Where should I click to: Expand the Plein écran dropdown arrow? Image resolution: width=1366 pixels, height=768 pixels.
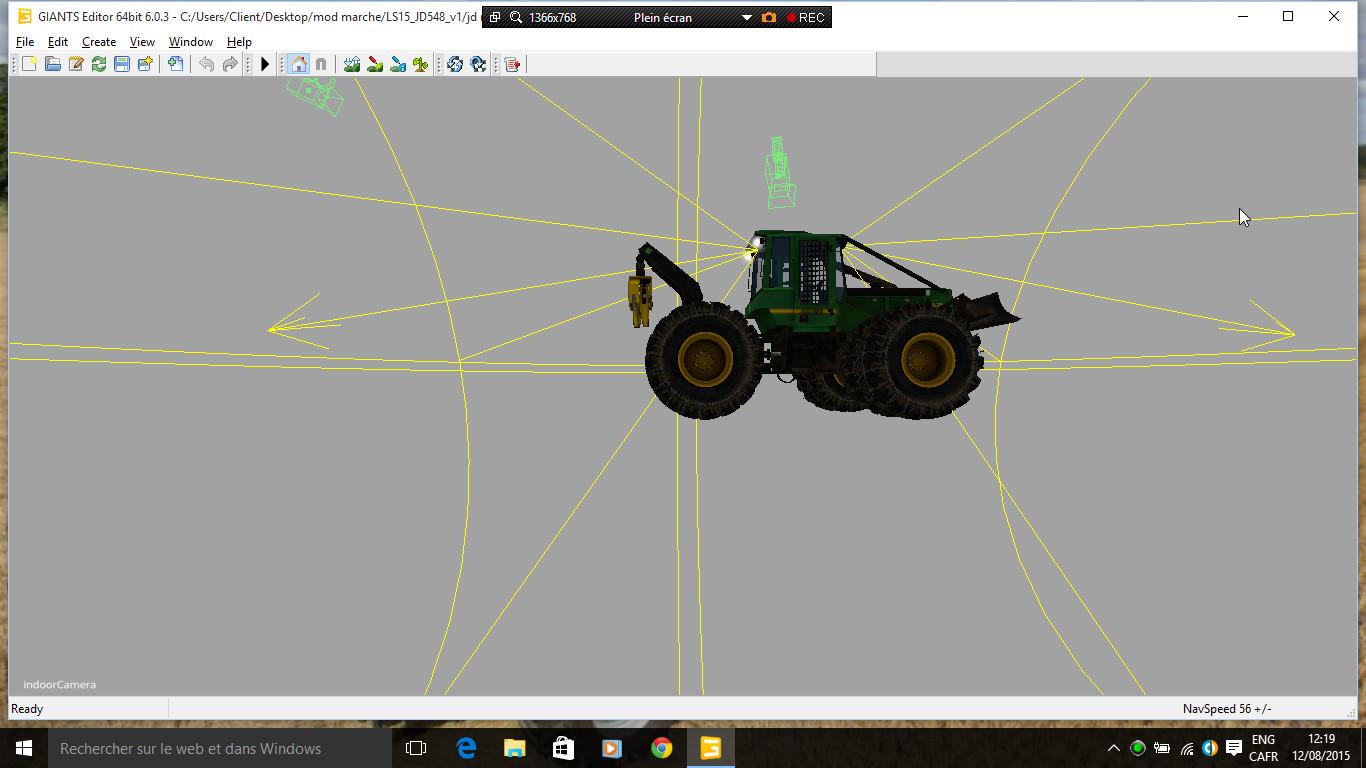pos(746,17)
